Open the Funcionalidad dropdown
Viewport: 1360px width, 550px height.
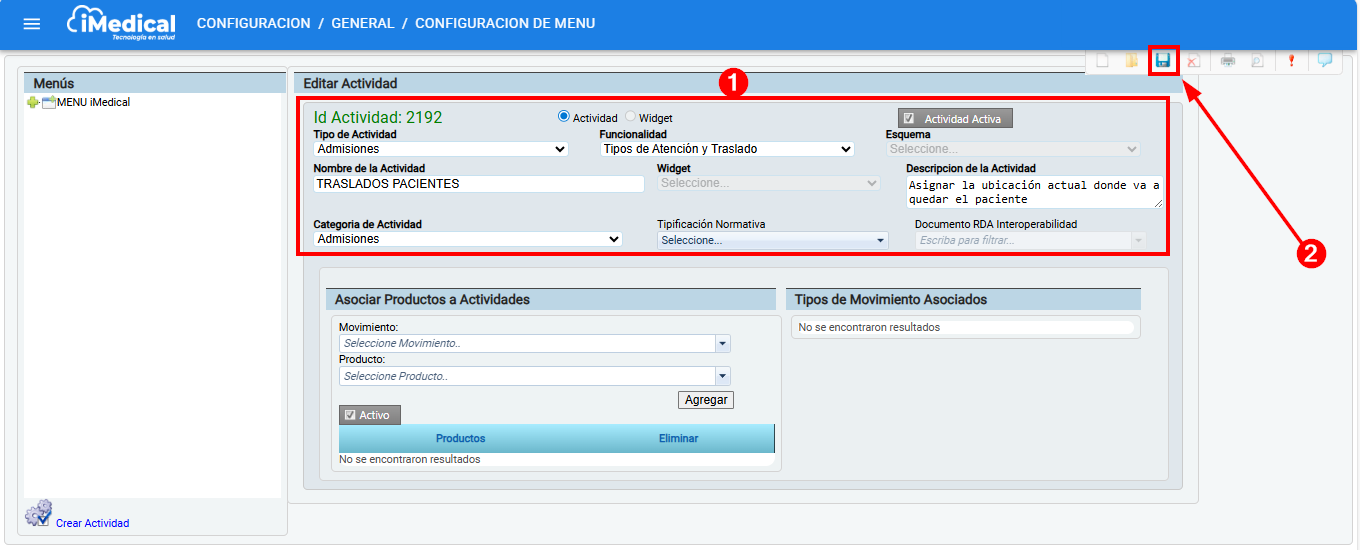[x=727, y=149]
